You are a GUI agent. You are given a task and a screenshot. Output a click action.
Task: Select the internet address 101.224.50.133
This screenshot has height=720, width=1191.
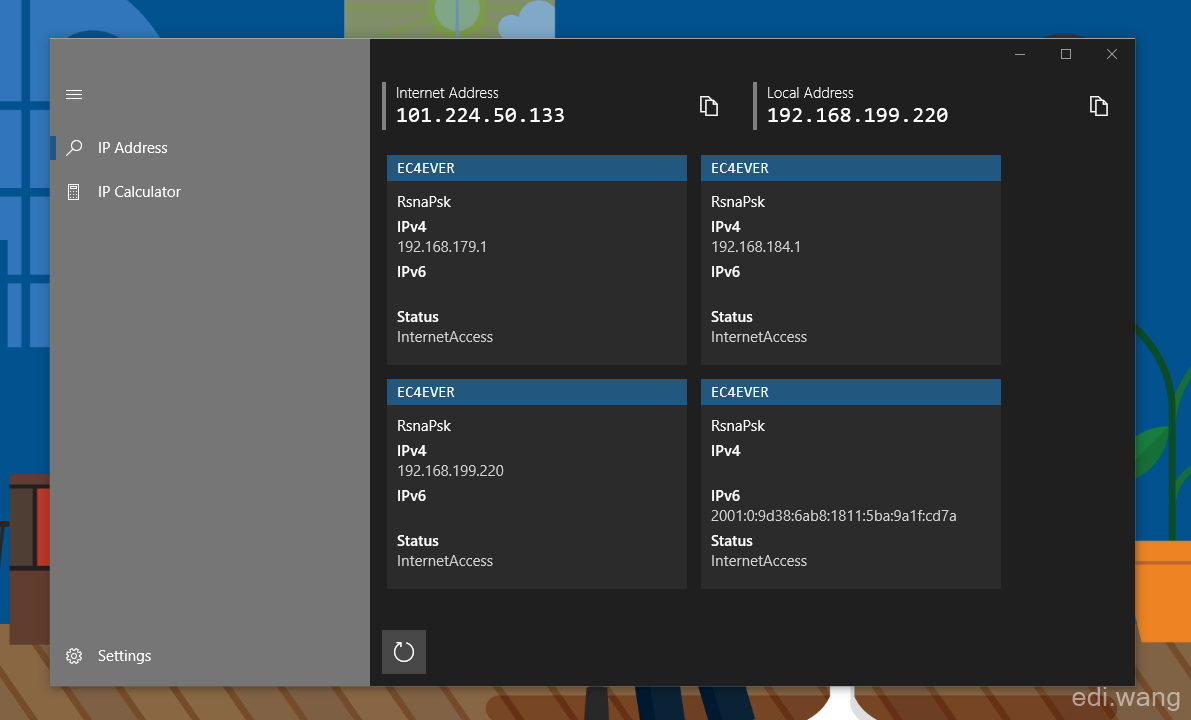[x=480, y=115]
